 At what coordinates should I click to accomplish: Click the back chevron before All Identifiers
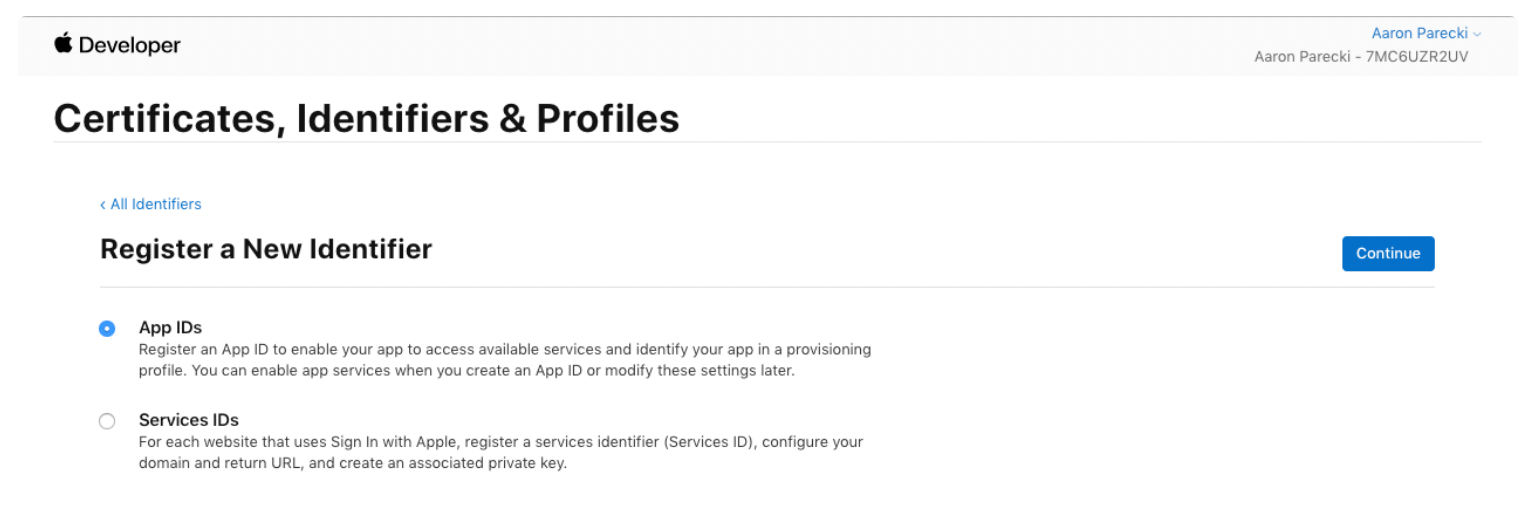pyautogui.click(x=102, y=205)
